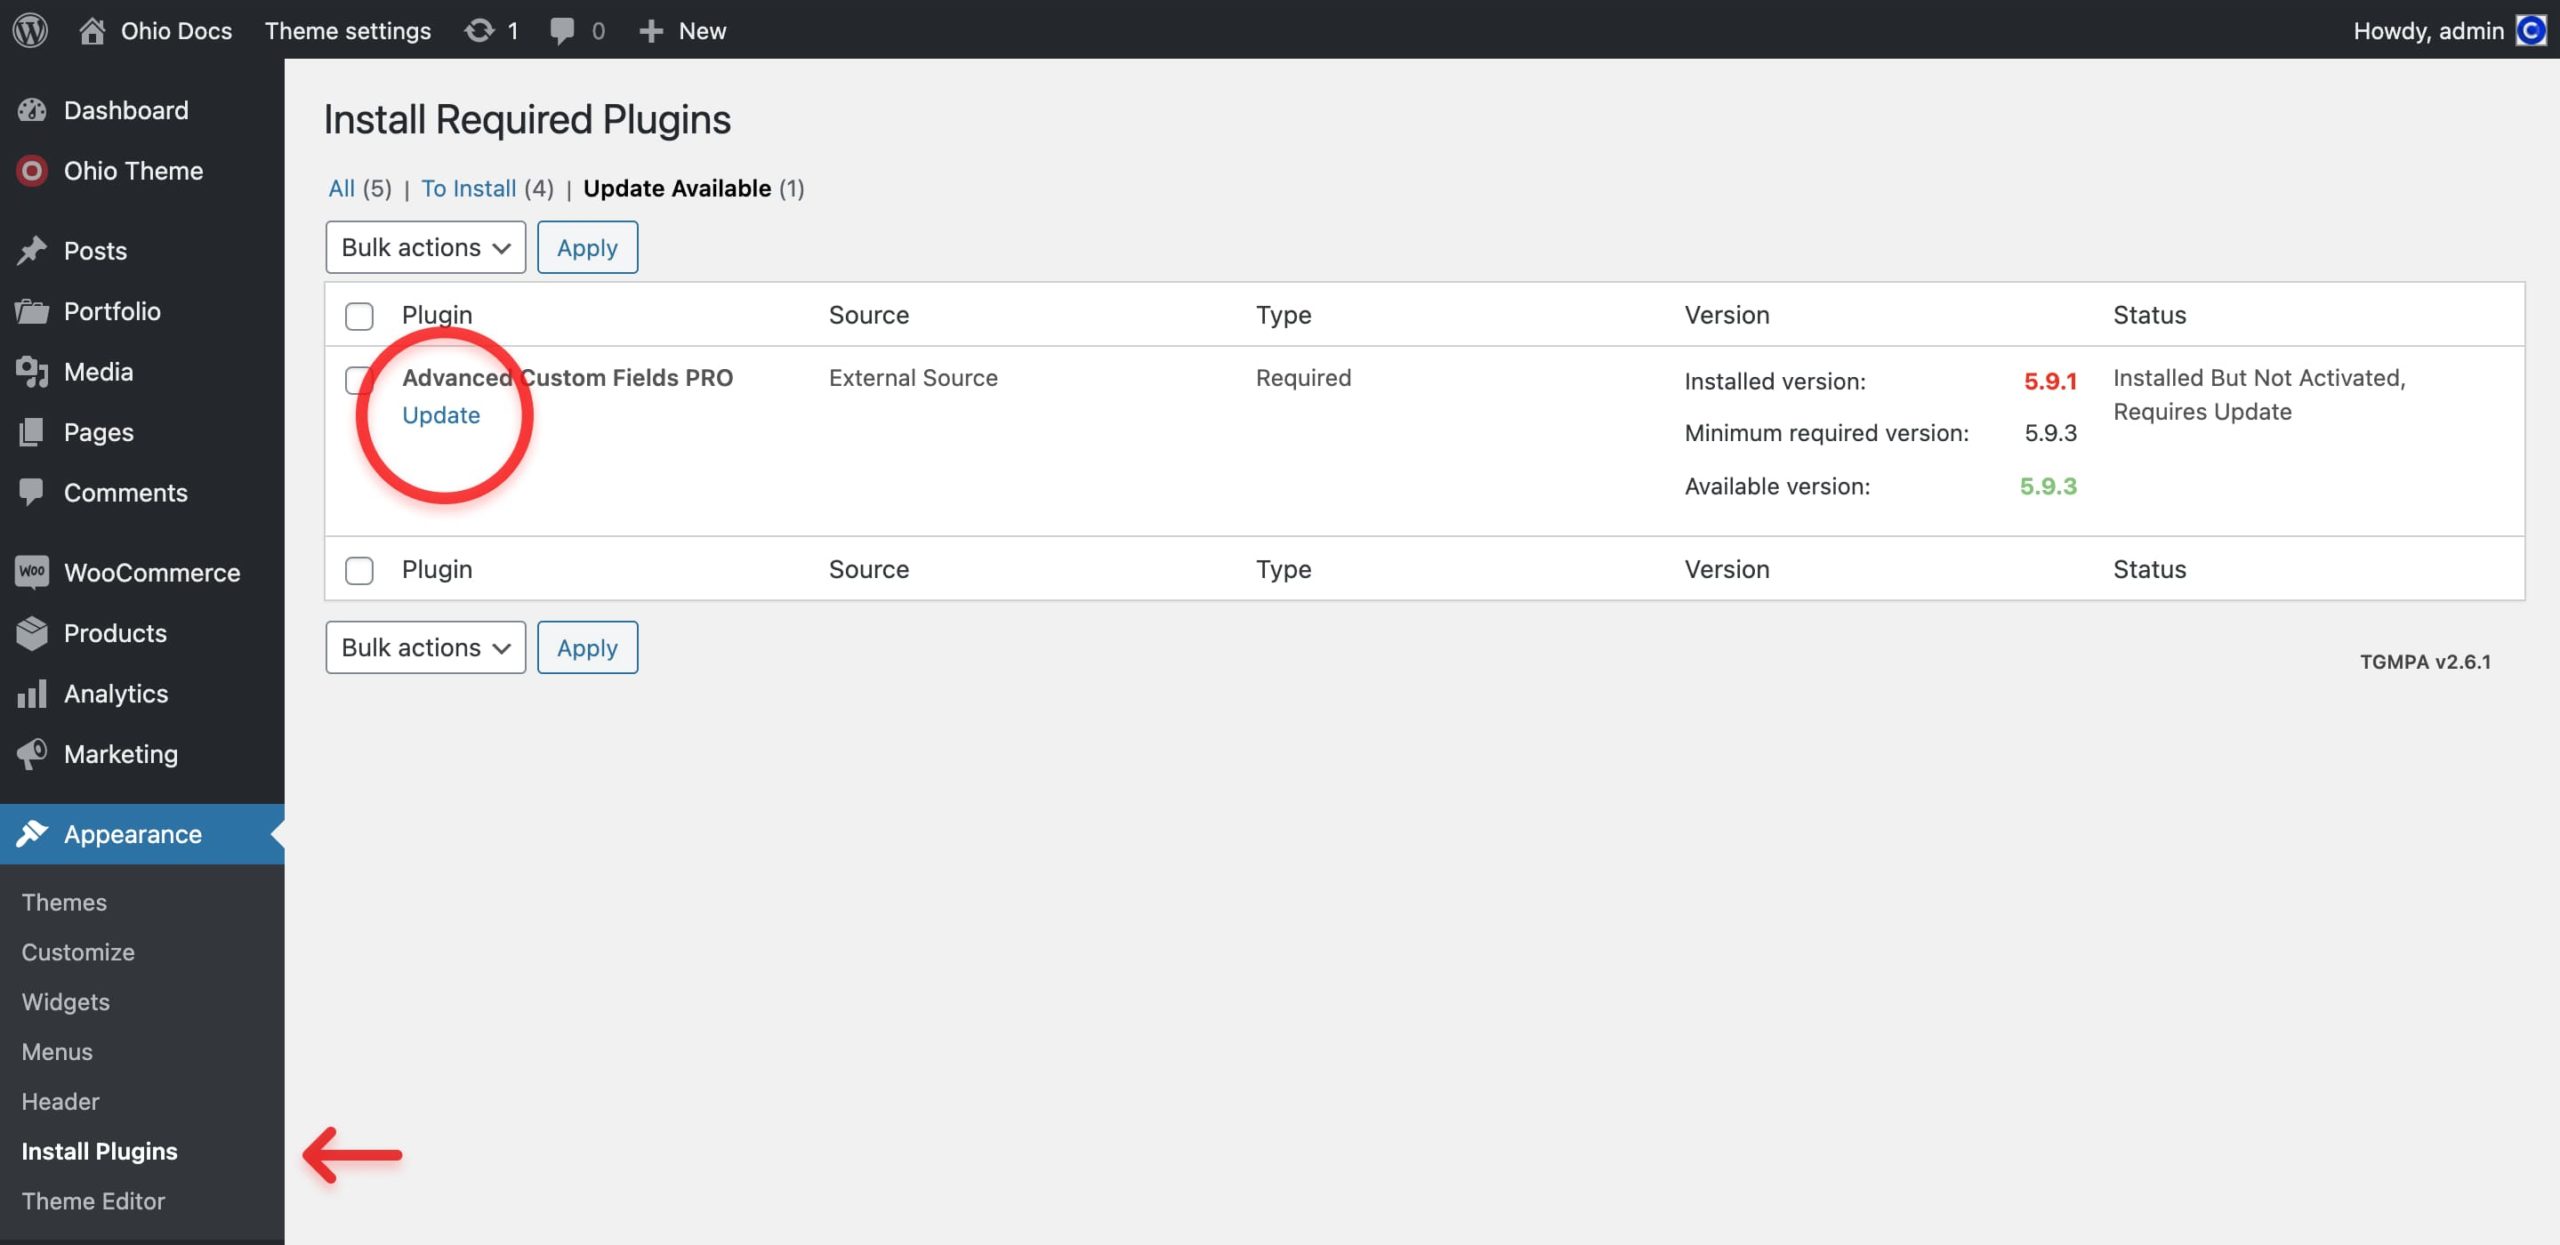Click the WooCommerce icon in sidebar
The width and height of the screenshot is (2560, 1245).
pyautogui.click(x=32, y=572)
